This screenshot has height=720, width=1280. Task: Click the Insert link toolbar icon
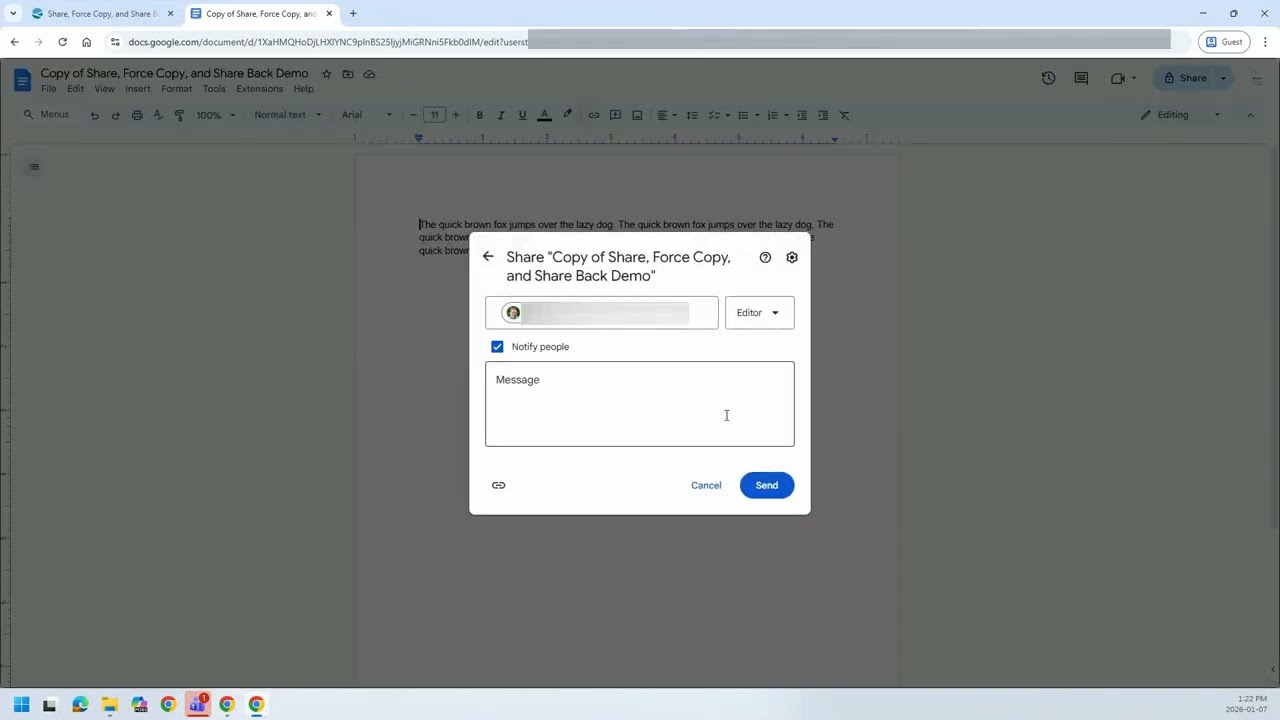pyautogui.click(x=593, y=115)
